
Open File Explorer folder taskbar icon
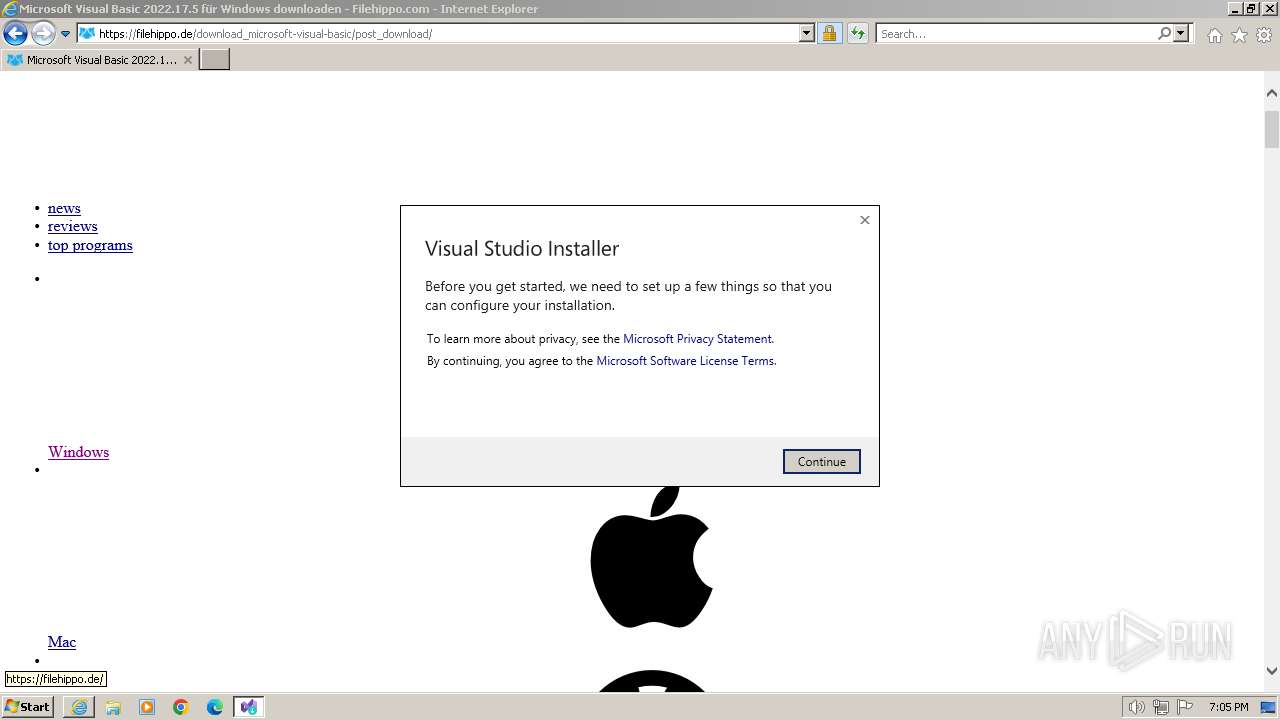pyautogui.click(x=113, y=707)
